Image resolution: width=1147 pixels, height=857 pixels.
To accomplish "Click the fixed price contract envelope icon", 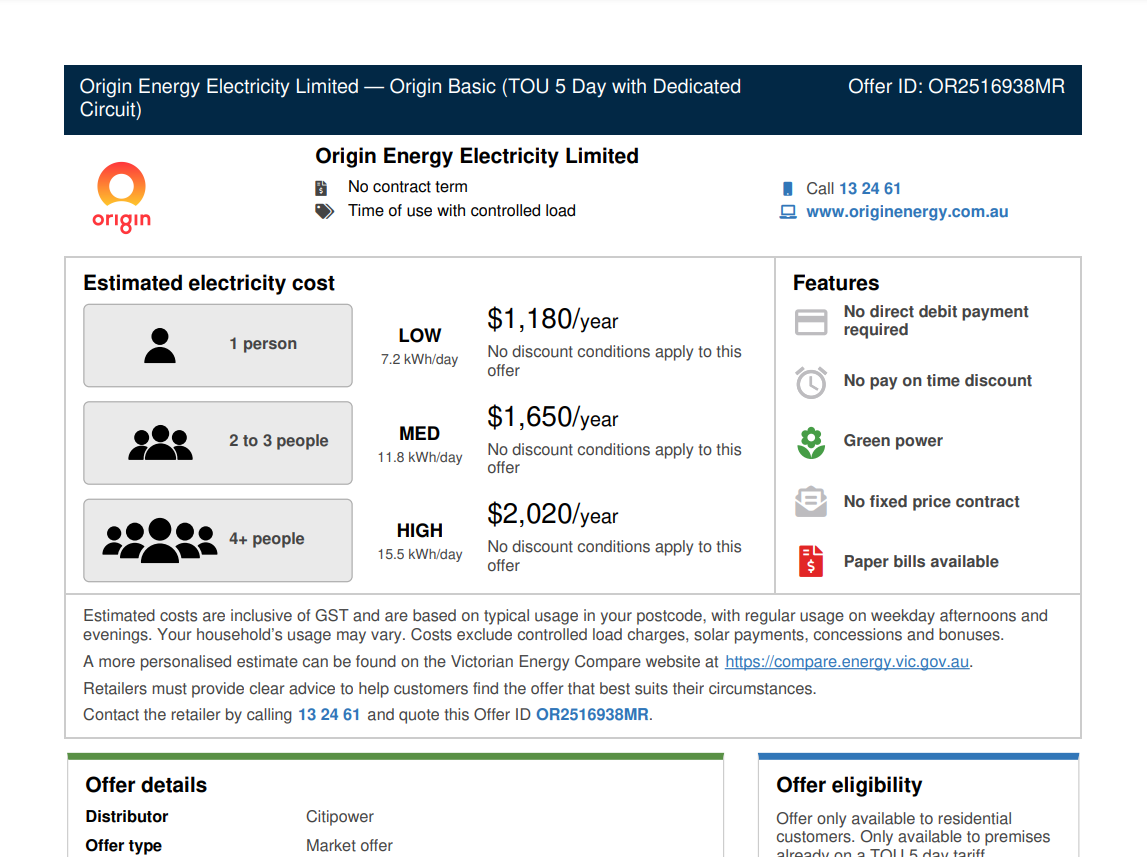I will click(811, 502).
